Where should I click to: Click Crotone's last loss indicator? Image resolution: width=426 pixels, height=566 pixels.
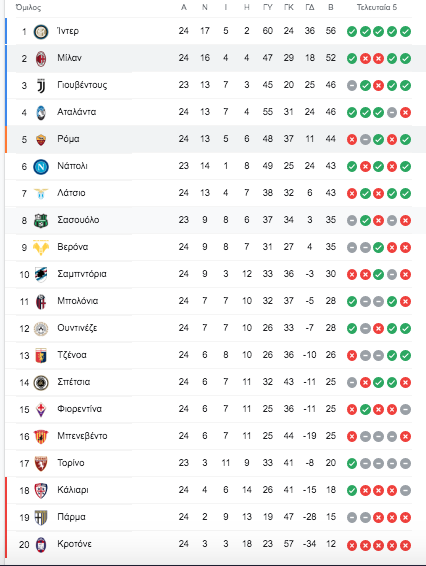[405, 545]
